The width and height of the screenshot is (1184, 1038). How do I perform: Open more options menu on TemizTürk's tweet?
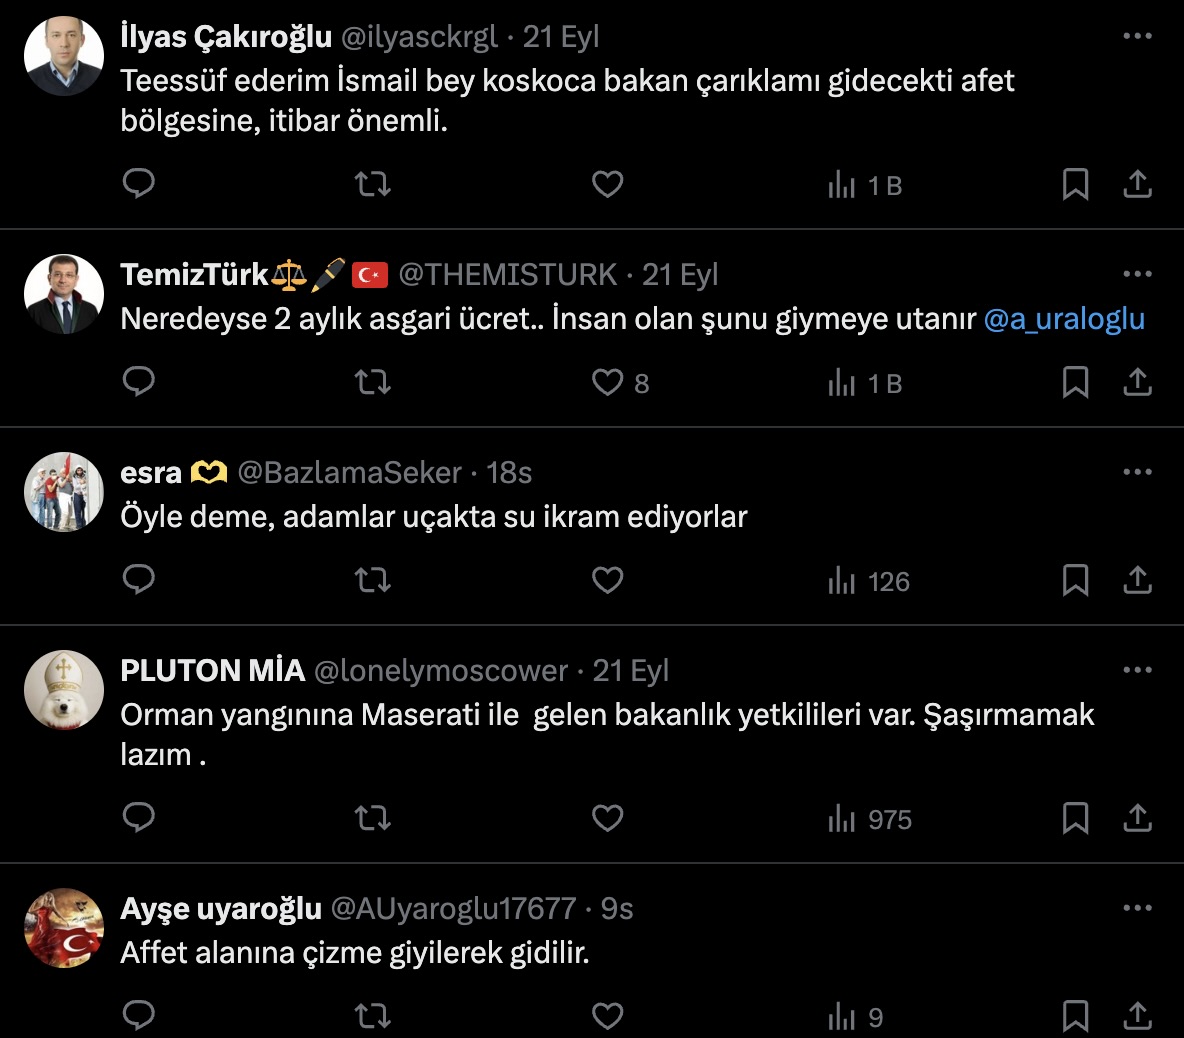(x=1137, y=274)
